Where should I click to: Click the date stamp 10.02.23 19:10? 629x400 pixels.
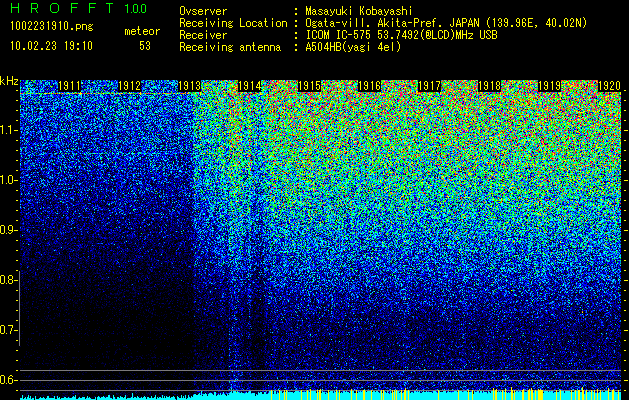coord(51,46)
